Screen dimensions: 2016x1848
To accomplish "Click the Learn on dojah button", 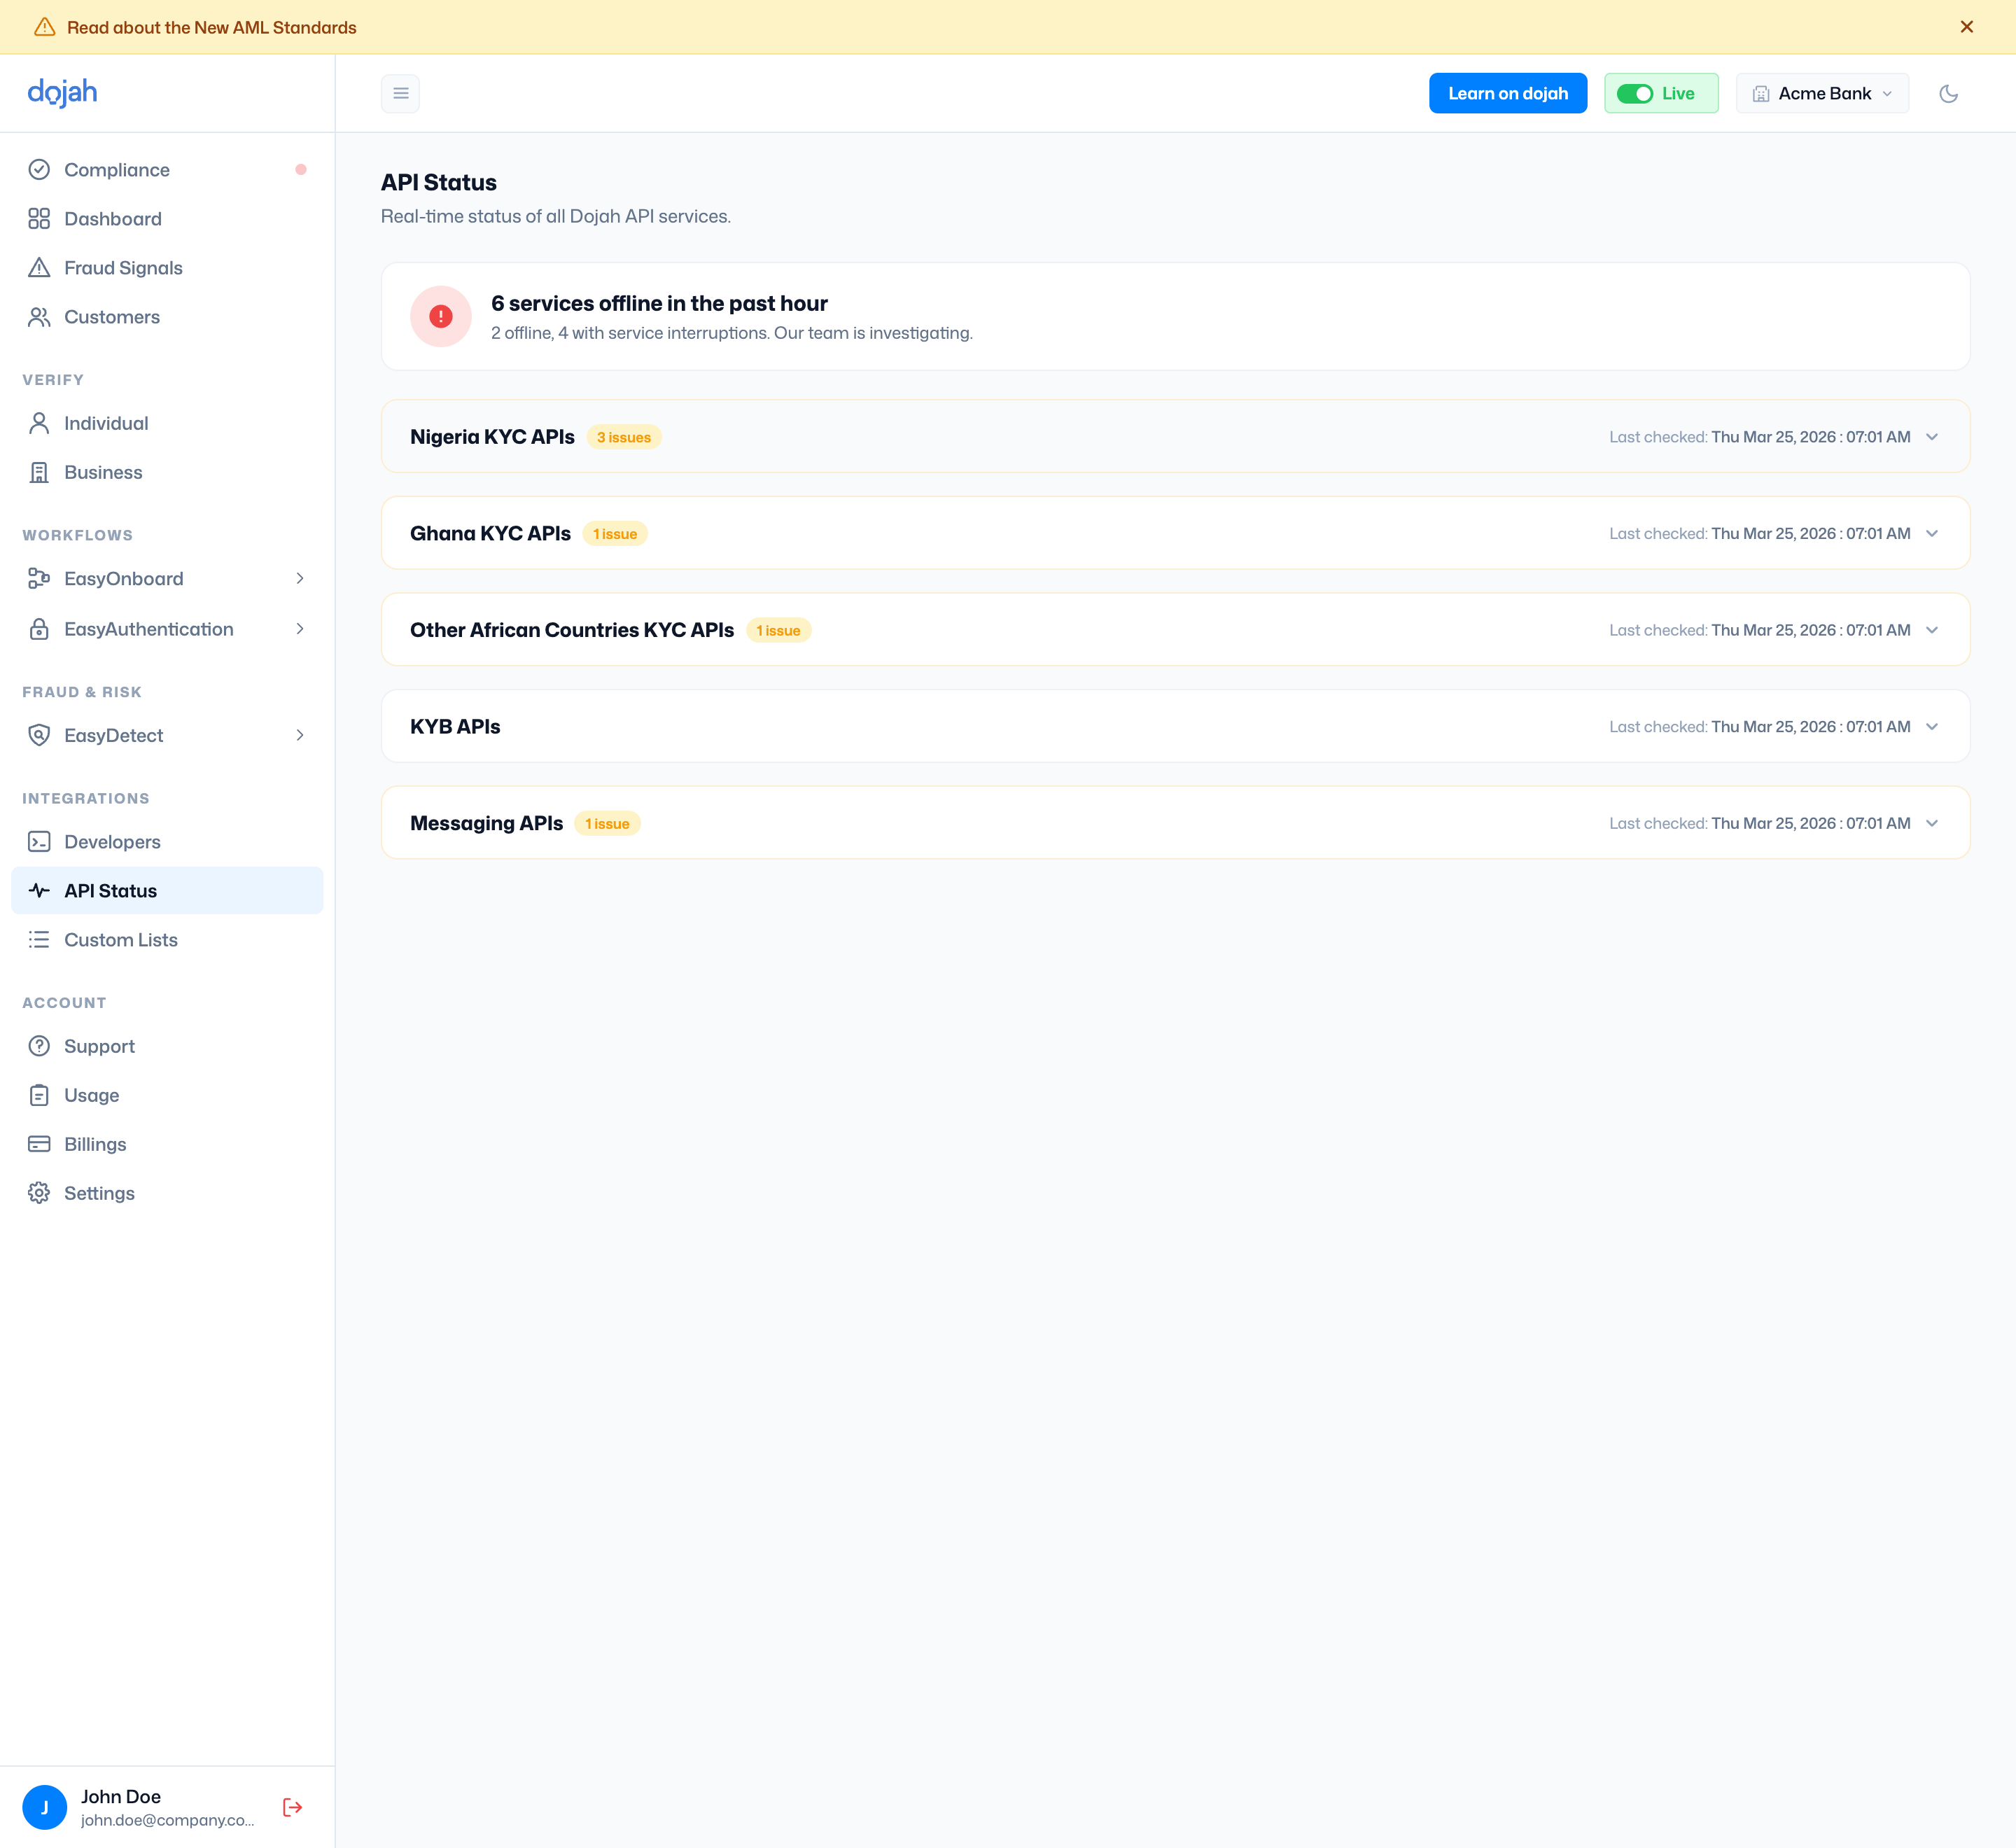I will point(1507,93).
